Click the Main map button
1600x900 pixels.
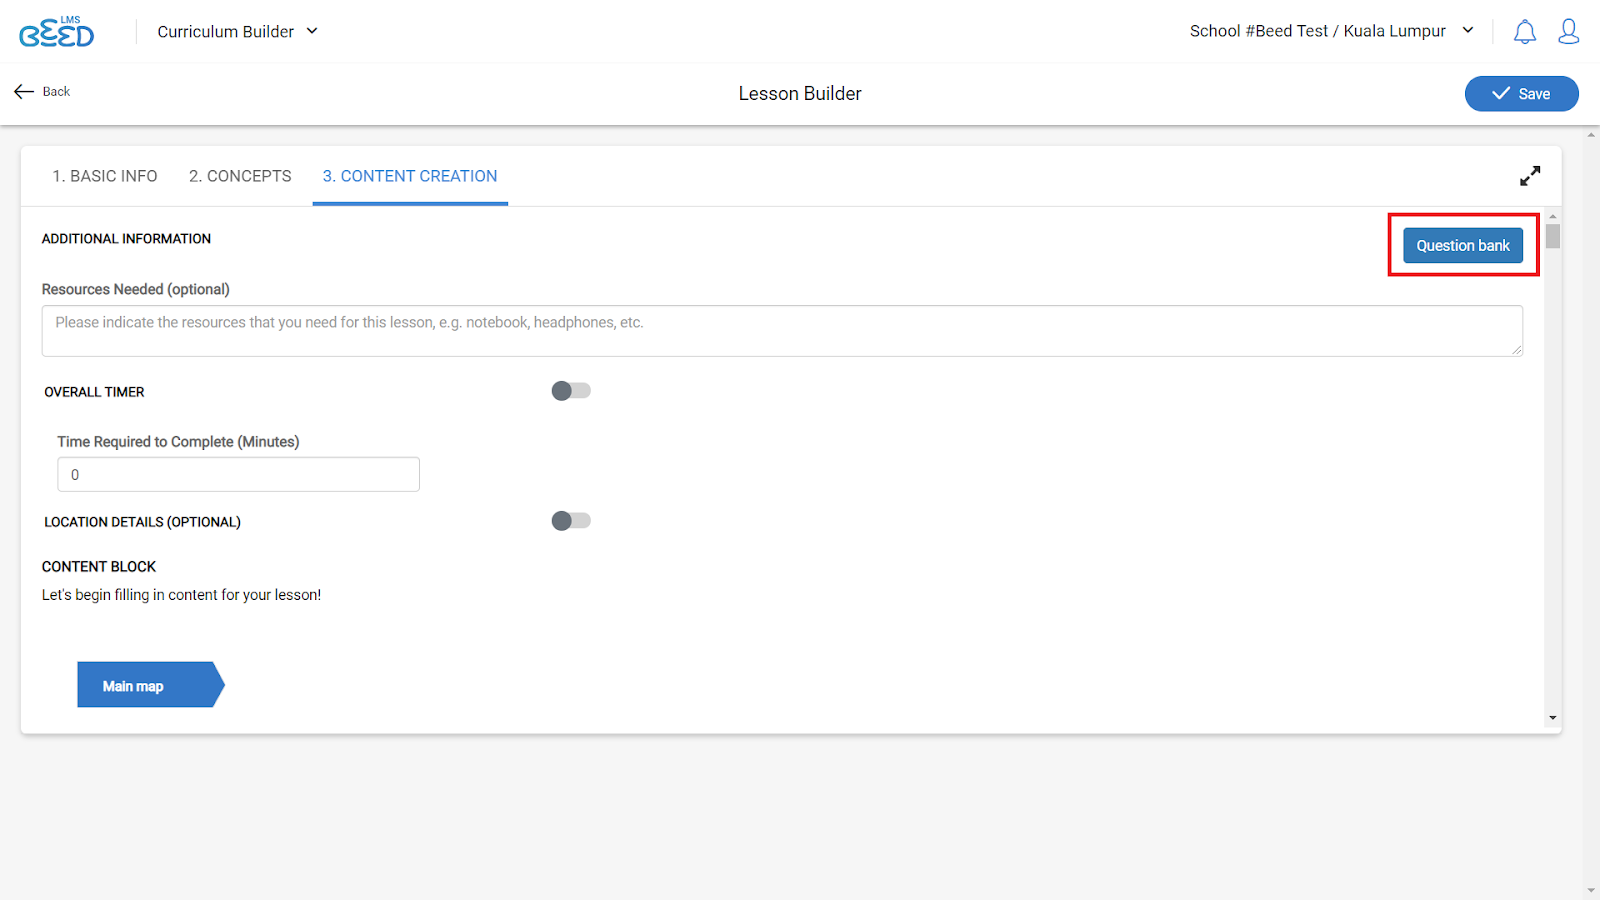151,685
